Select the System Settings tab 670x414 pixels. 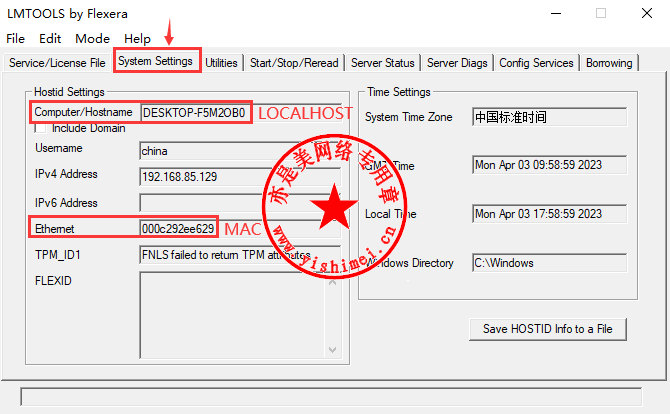[x=156, y=61]
